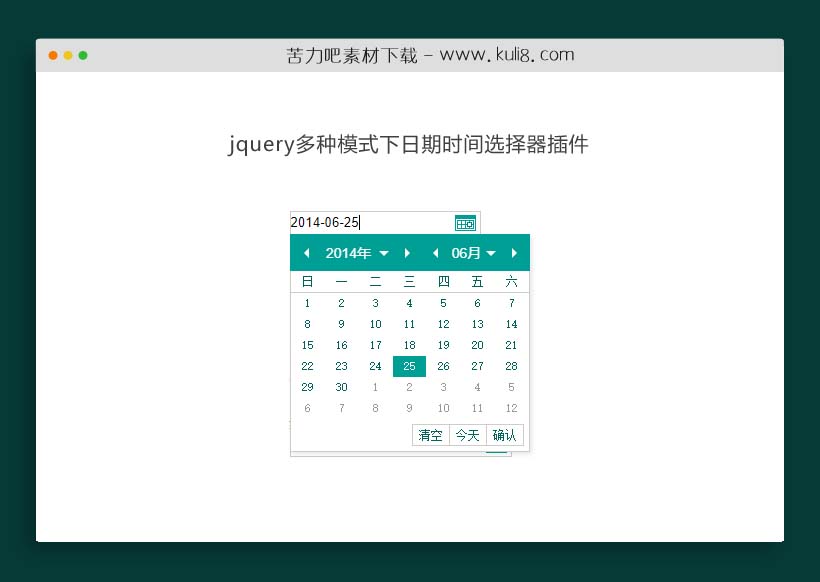This screenshot has height=582, width=820.
Task: Click the green window dot
Action: click(84, 57)
